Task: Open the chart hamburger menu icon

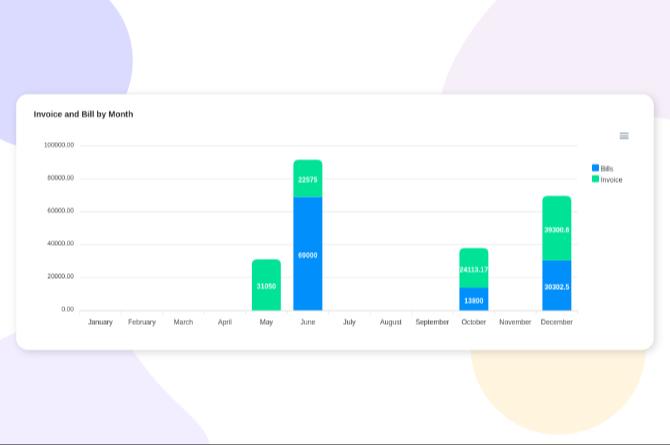Action: pyautogui.click(x=624, y=136)
